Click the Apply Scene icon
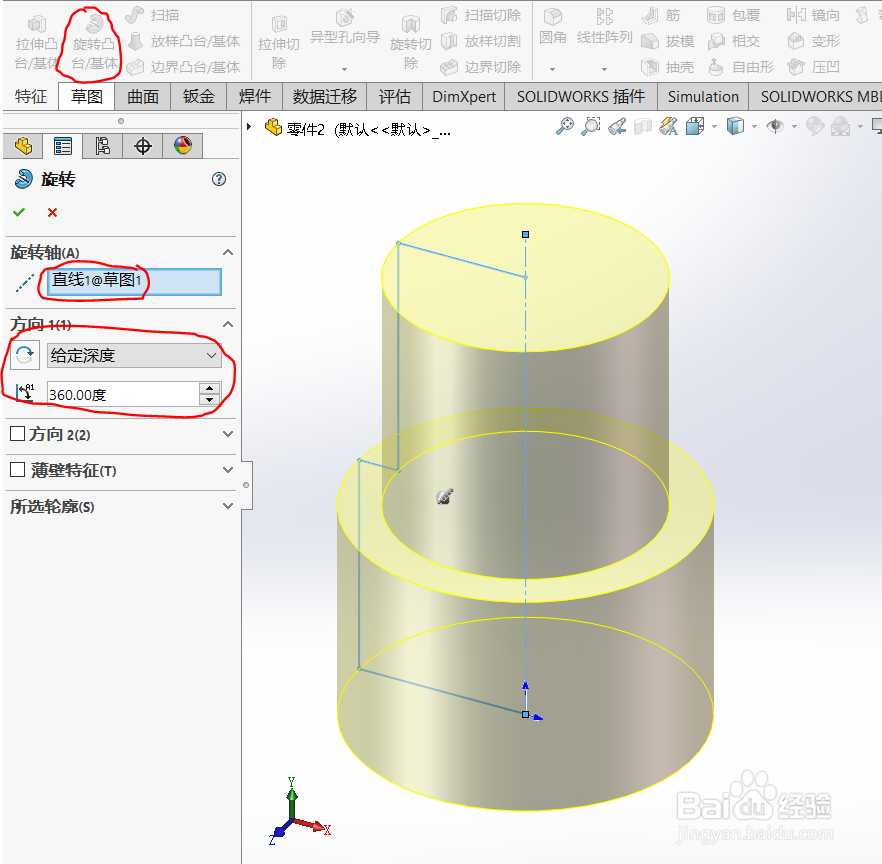This screenshot has width=882, height=864. click(840, 127)
